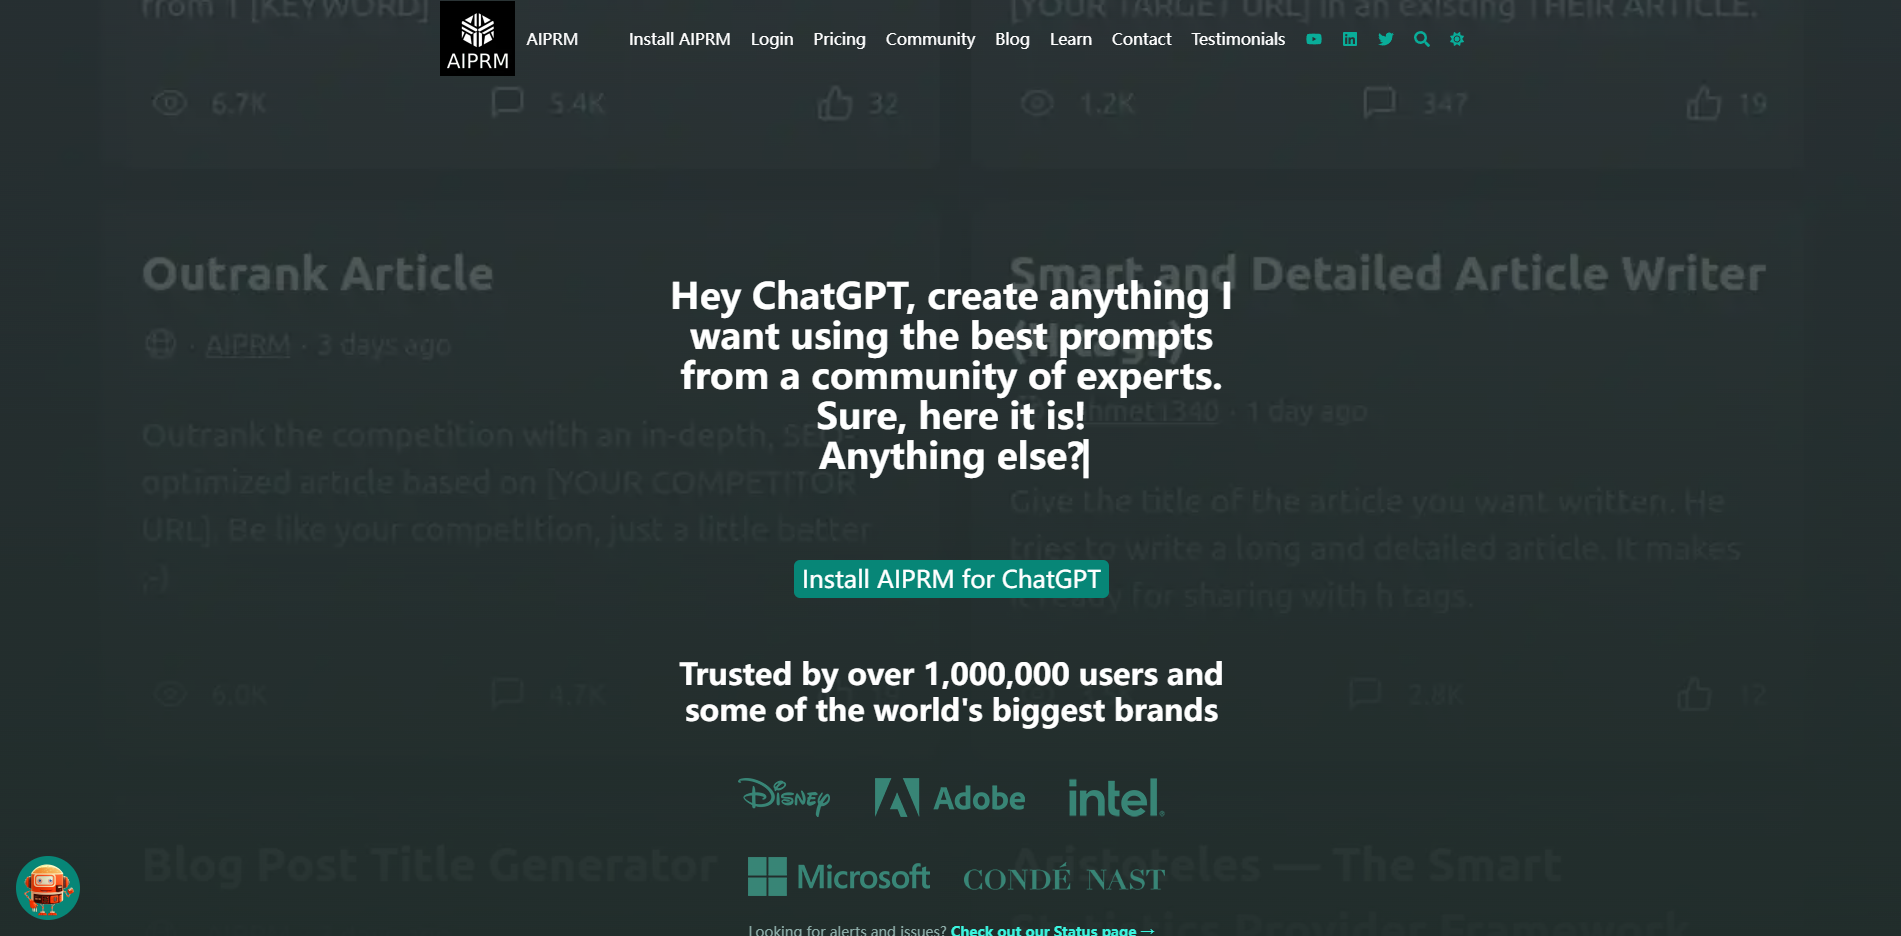Viewport: 1901px width, 936px height.
Task: Click the search magnifier icon
Action: 1421,39
